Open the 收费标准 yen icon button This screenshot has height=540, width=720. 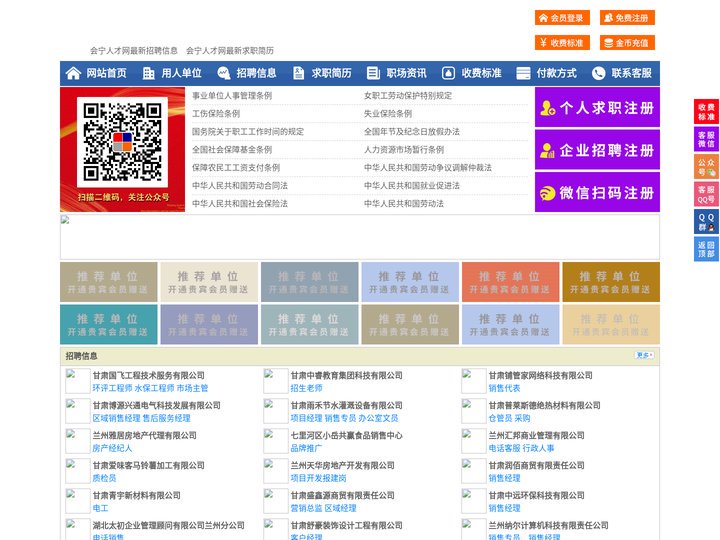[562, 43]
